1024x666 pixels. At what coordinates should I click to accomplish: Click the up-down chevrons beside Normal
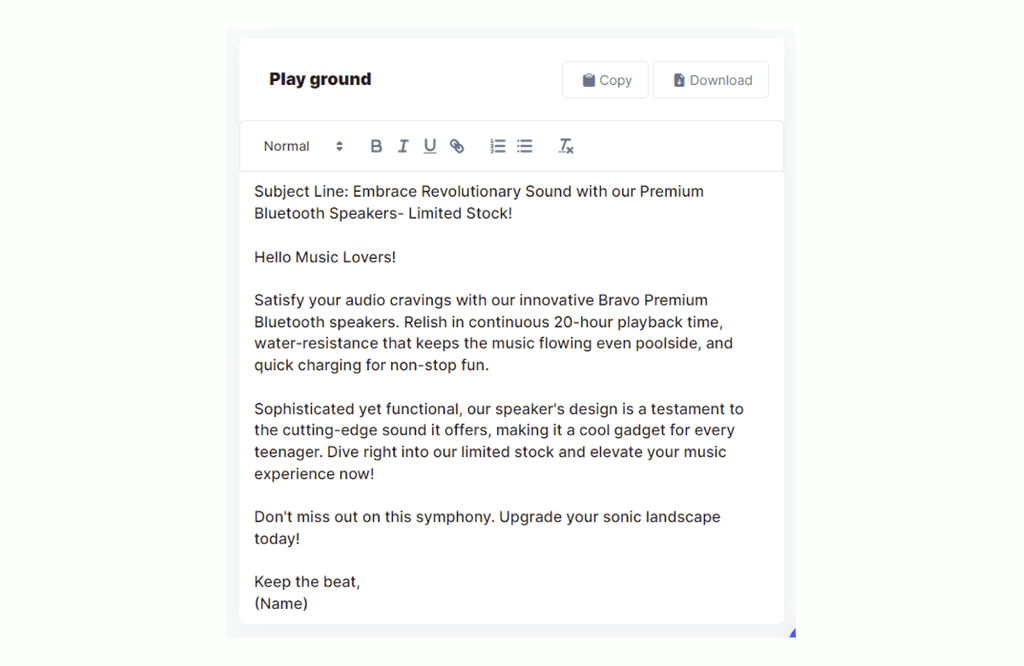[339, 146]
